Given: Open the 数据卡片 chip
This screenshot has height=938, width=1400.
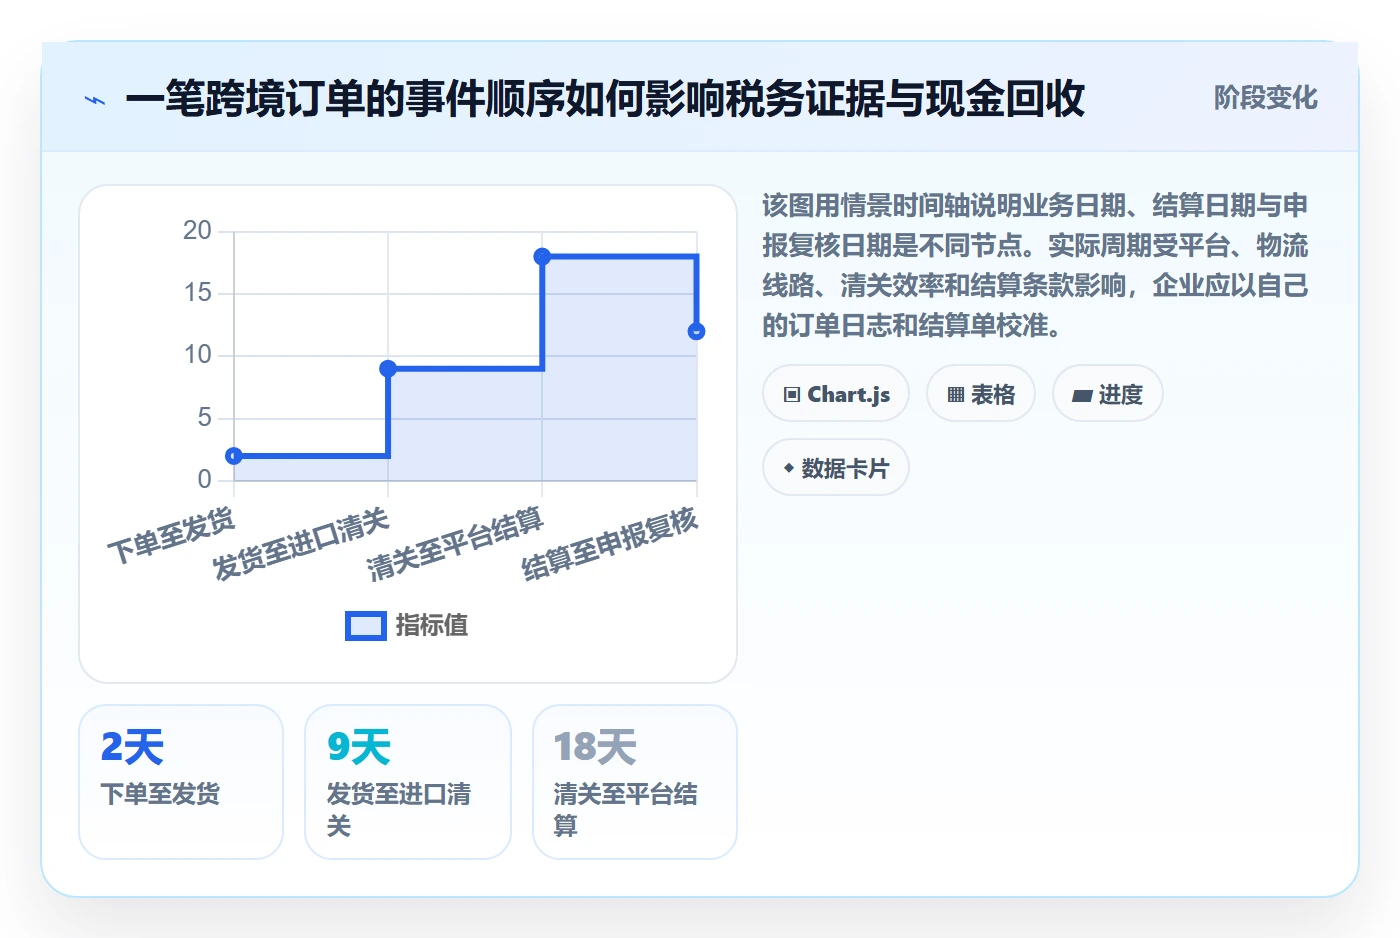Looking at the screenshot, I should point(836,468).
